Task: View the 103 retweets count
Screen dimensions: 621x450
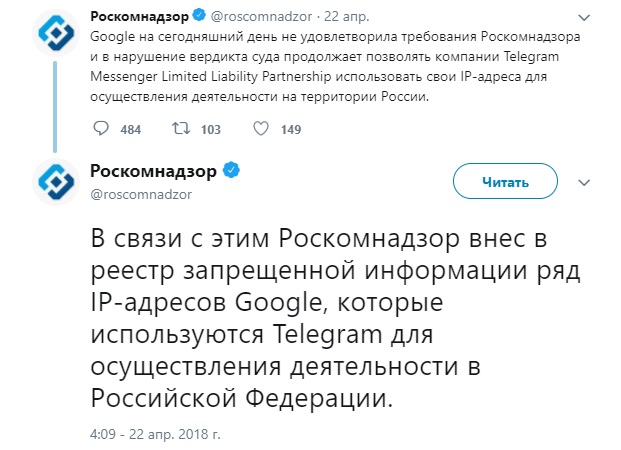Action: [211, 130]
